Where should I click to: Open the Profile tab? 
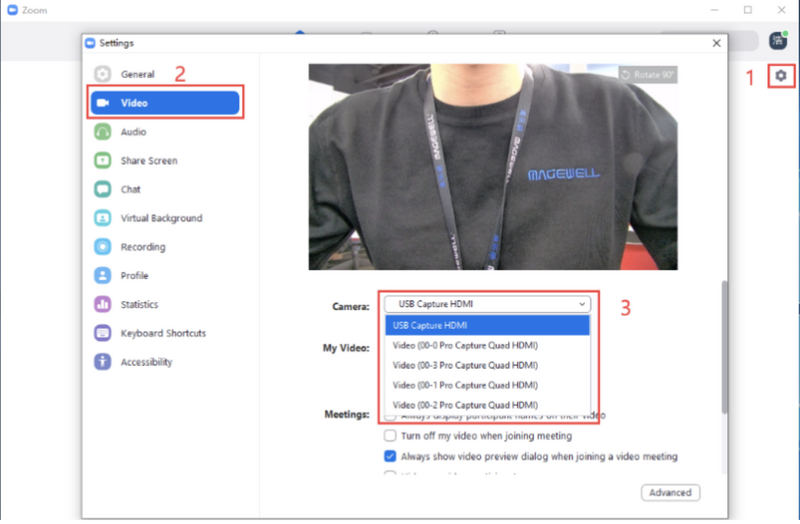[165, 276]
